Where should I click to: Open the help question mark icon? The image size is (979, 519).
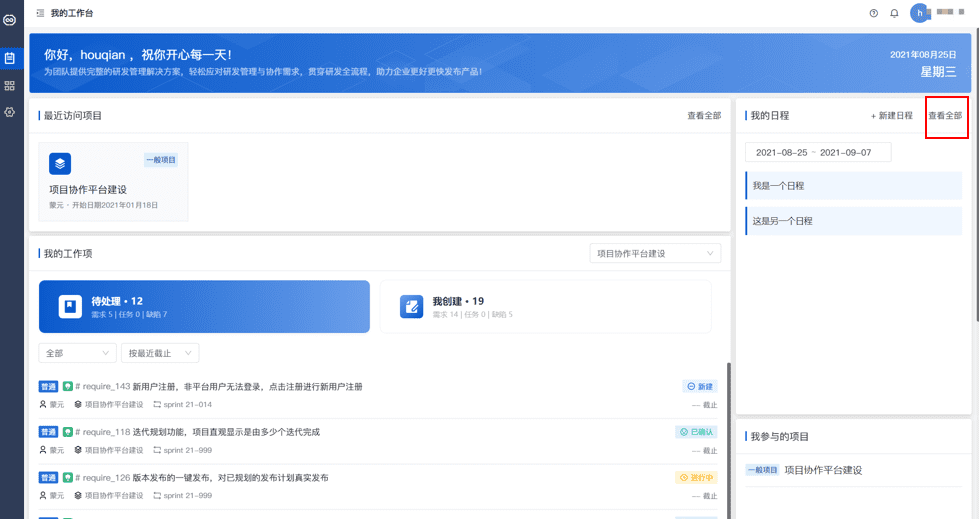pyautogui.click(x=873, y=13)
